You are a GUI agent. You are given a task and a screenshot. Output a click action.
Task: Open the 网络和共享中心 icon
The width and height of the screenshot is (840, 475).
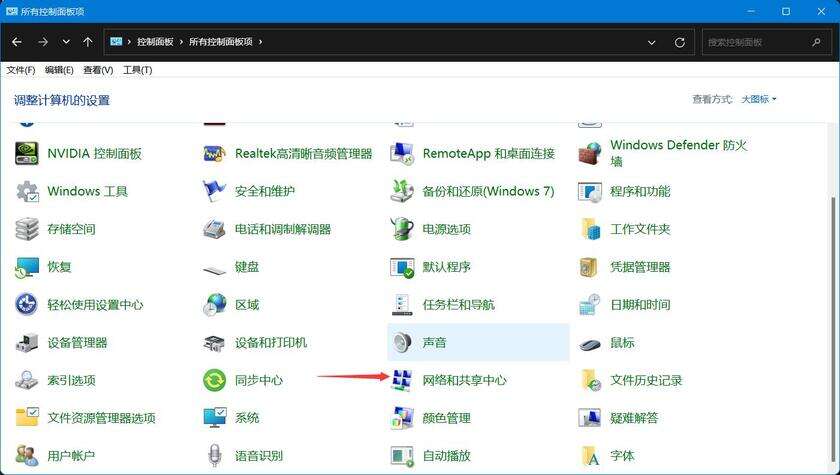click(x=402, y=380)
